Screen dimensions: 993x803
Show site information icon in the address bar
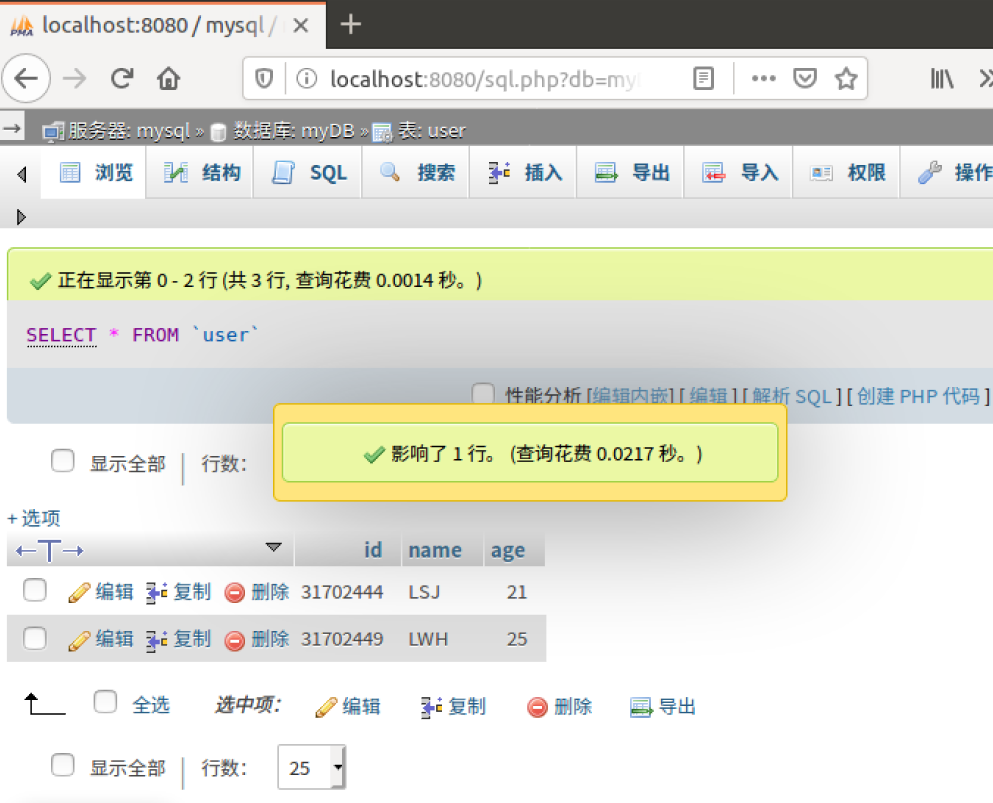pos(307,79)
